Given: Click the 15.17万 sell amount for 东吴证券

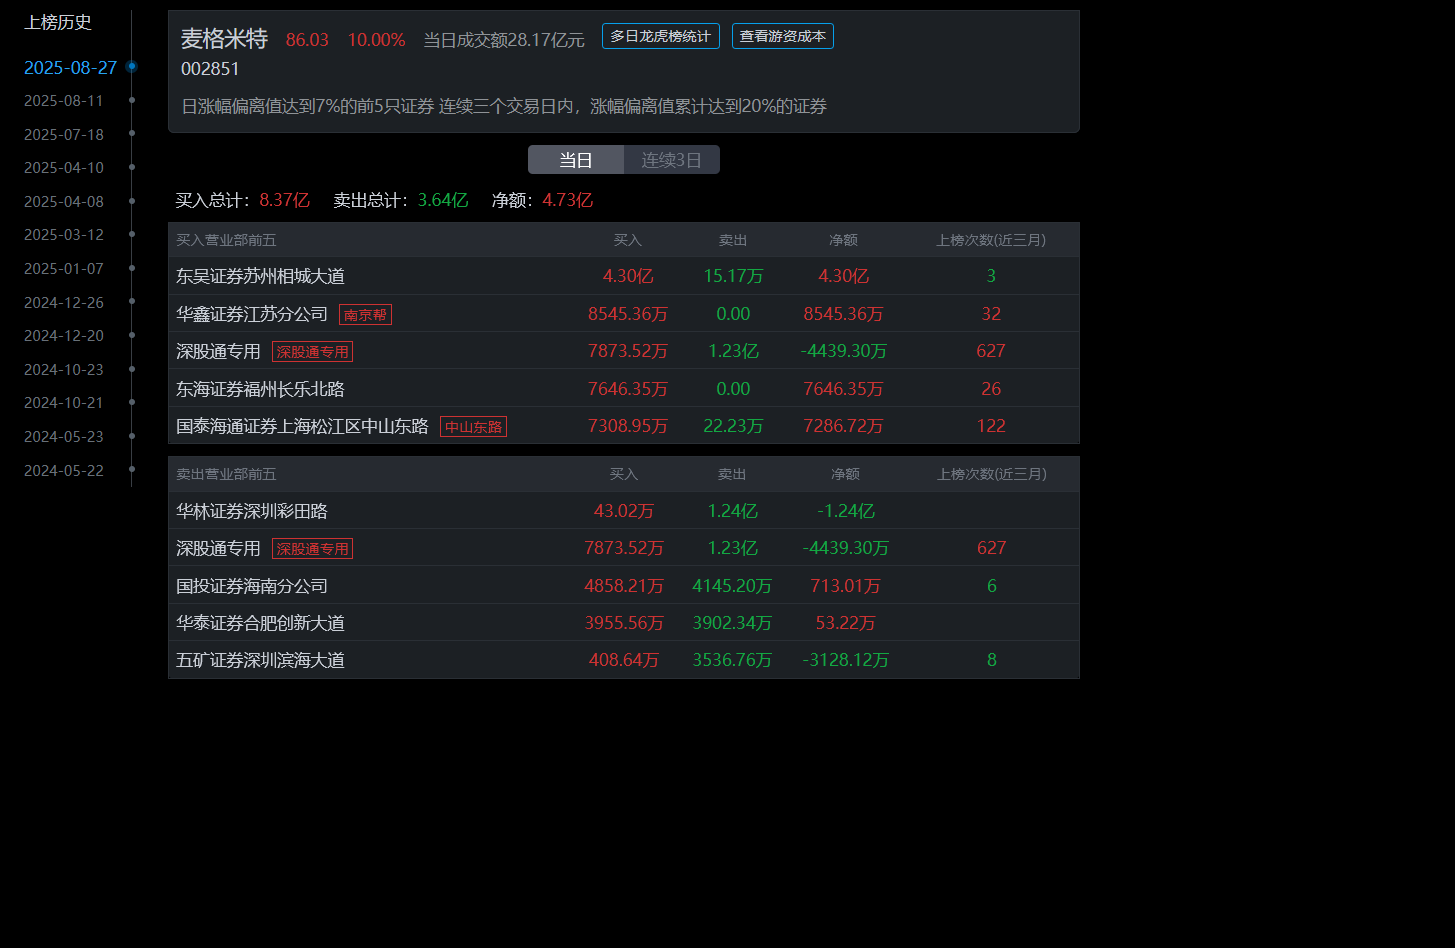Looking at the screenshot, I should tap(733, 276).
